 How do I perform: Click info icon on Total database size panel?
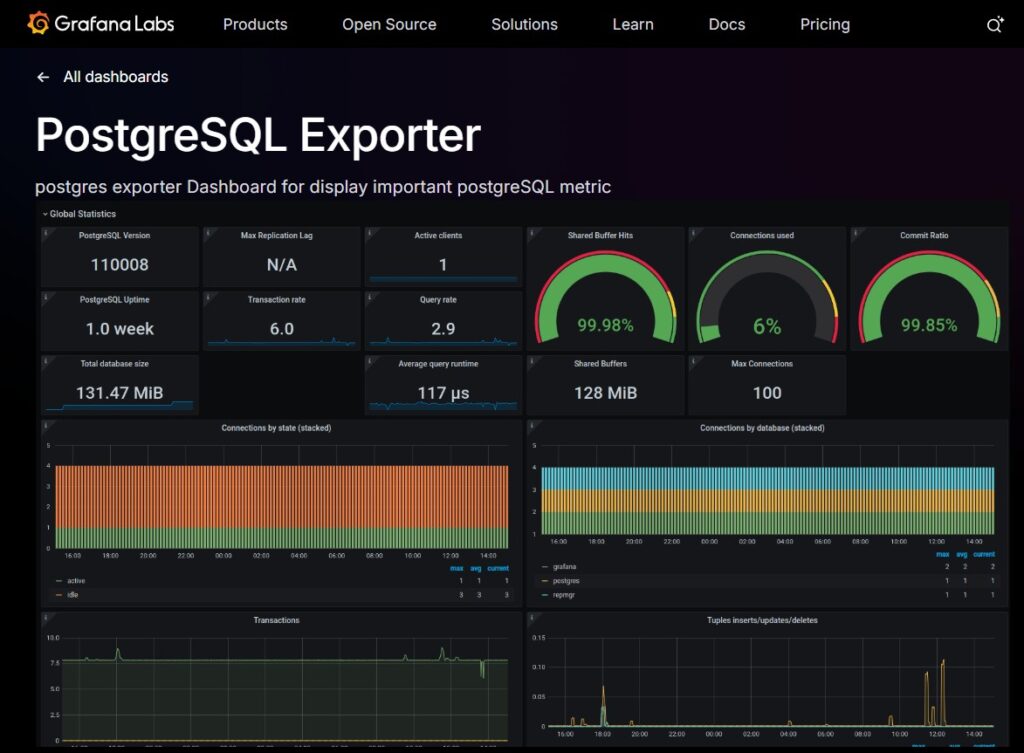pos(47,361)
